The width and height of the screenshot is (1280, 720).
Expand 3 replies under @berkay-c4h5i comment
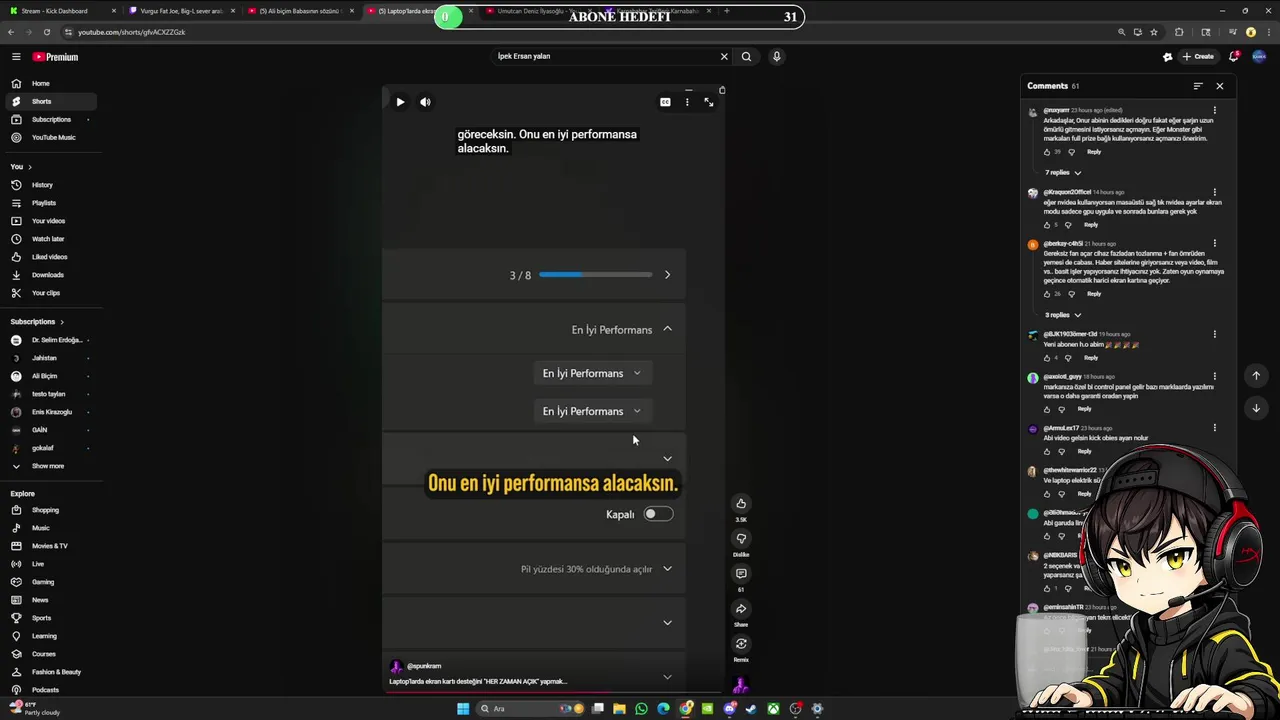1063,315
